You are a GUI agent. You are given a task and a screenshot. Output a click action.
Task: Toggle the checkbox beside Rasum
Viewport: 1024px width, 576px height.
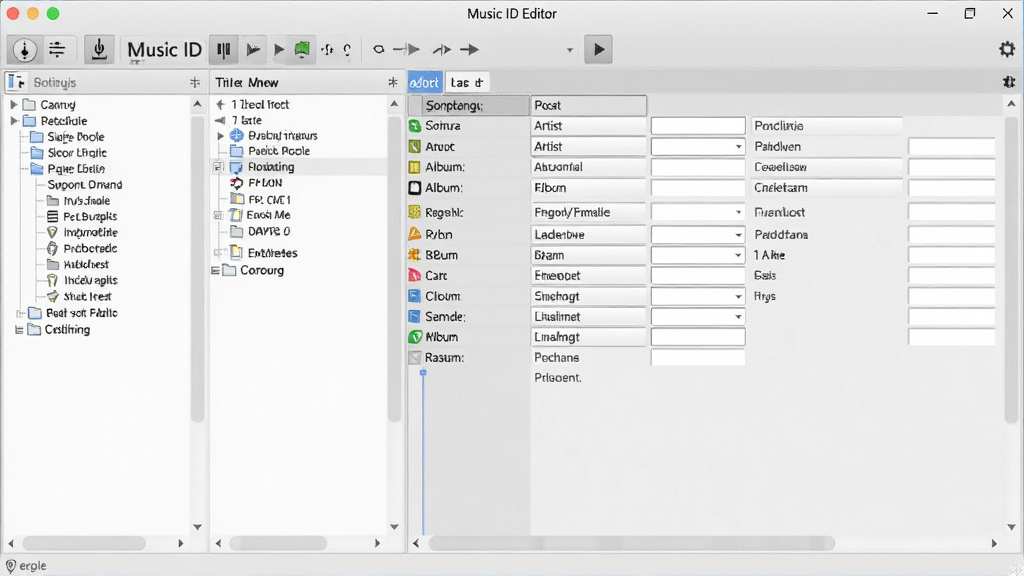415,358
